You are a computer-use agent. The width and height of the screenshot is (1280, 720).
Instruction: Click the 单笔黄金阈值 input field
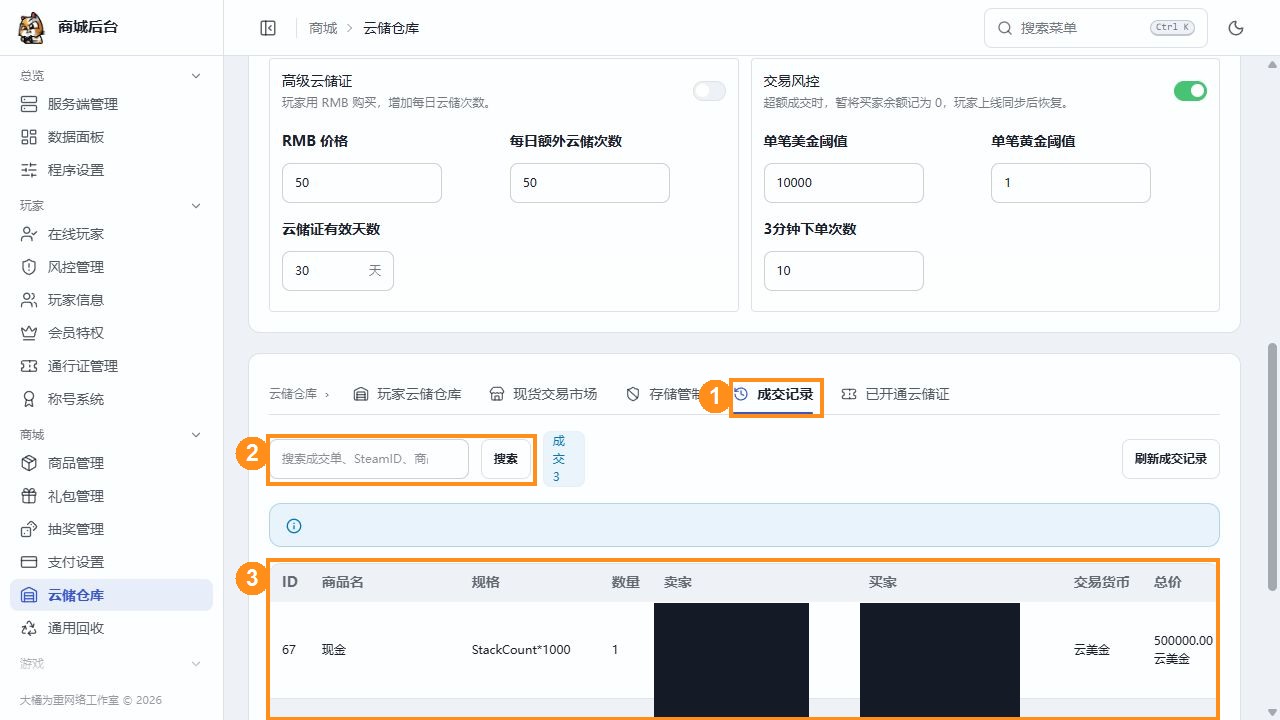click(1071, 183)
